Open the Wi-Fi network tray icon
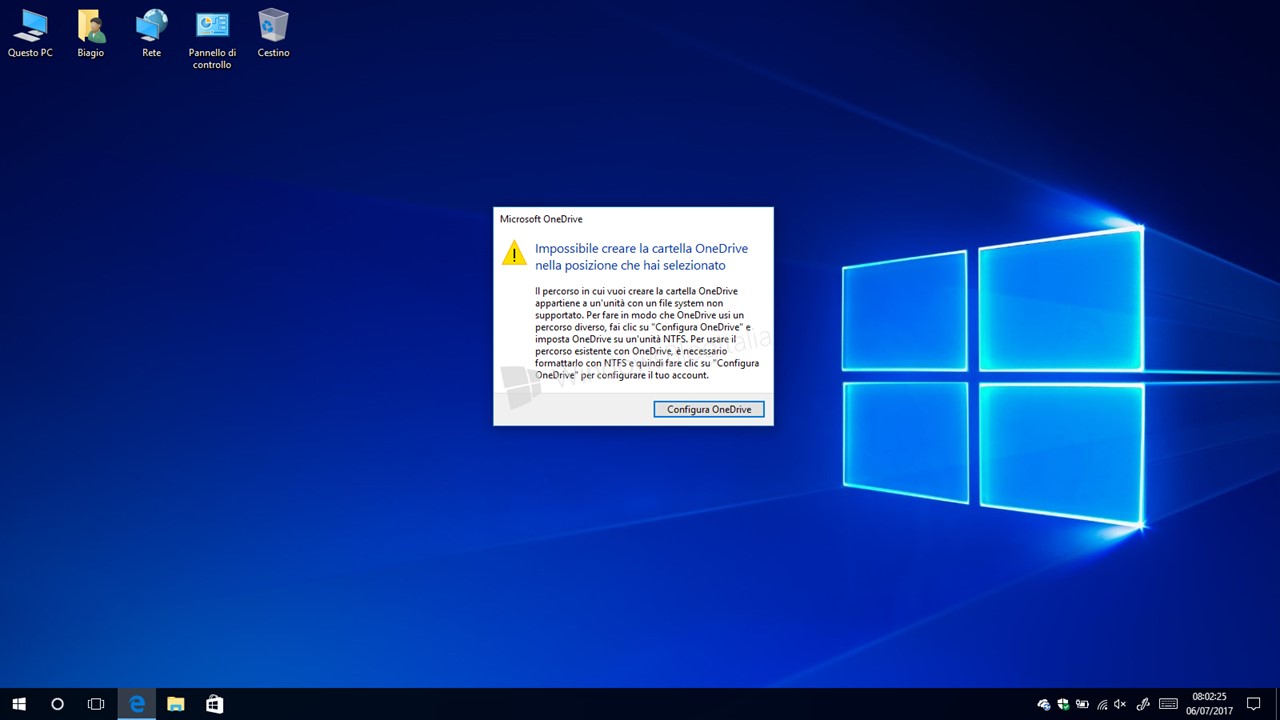This screenshot has height=720, width=1280. point(1102,704)
